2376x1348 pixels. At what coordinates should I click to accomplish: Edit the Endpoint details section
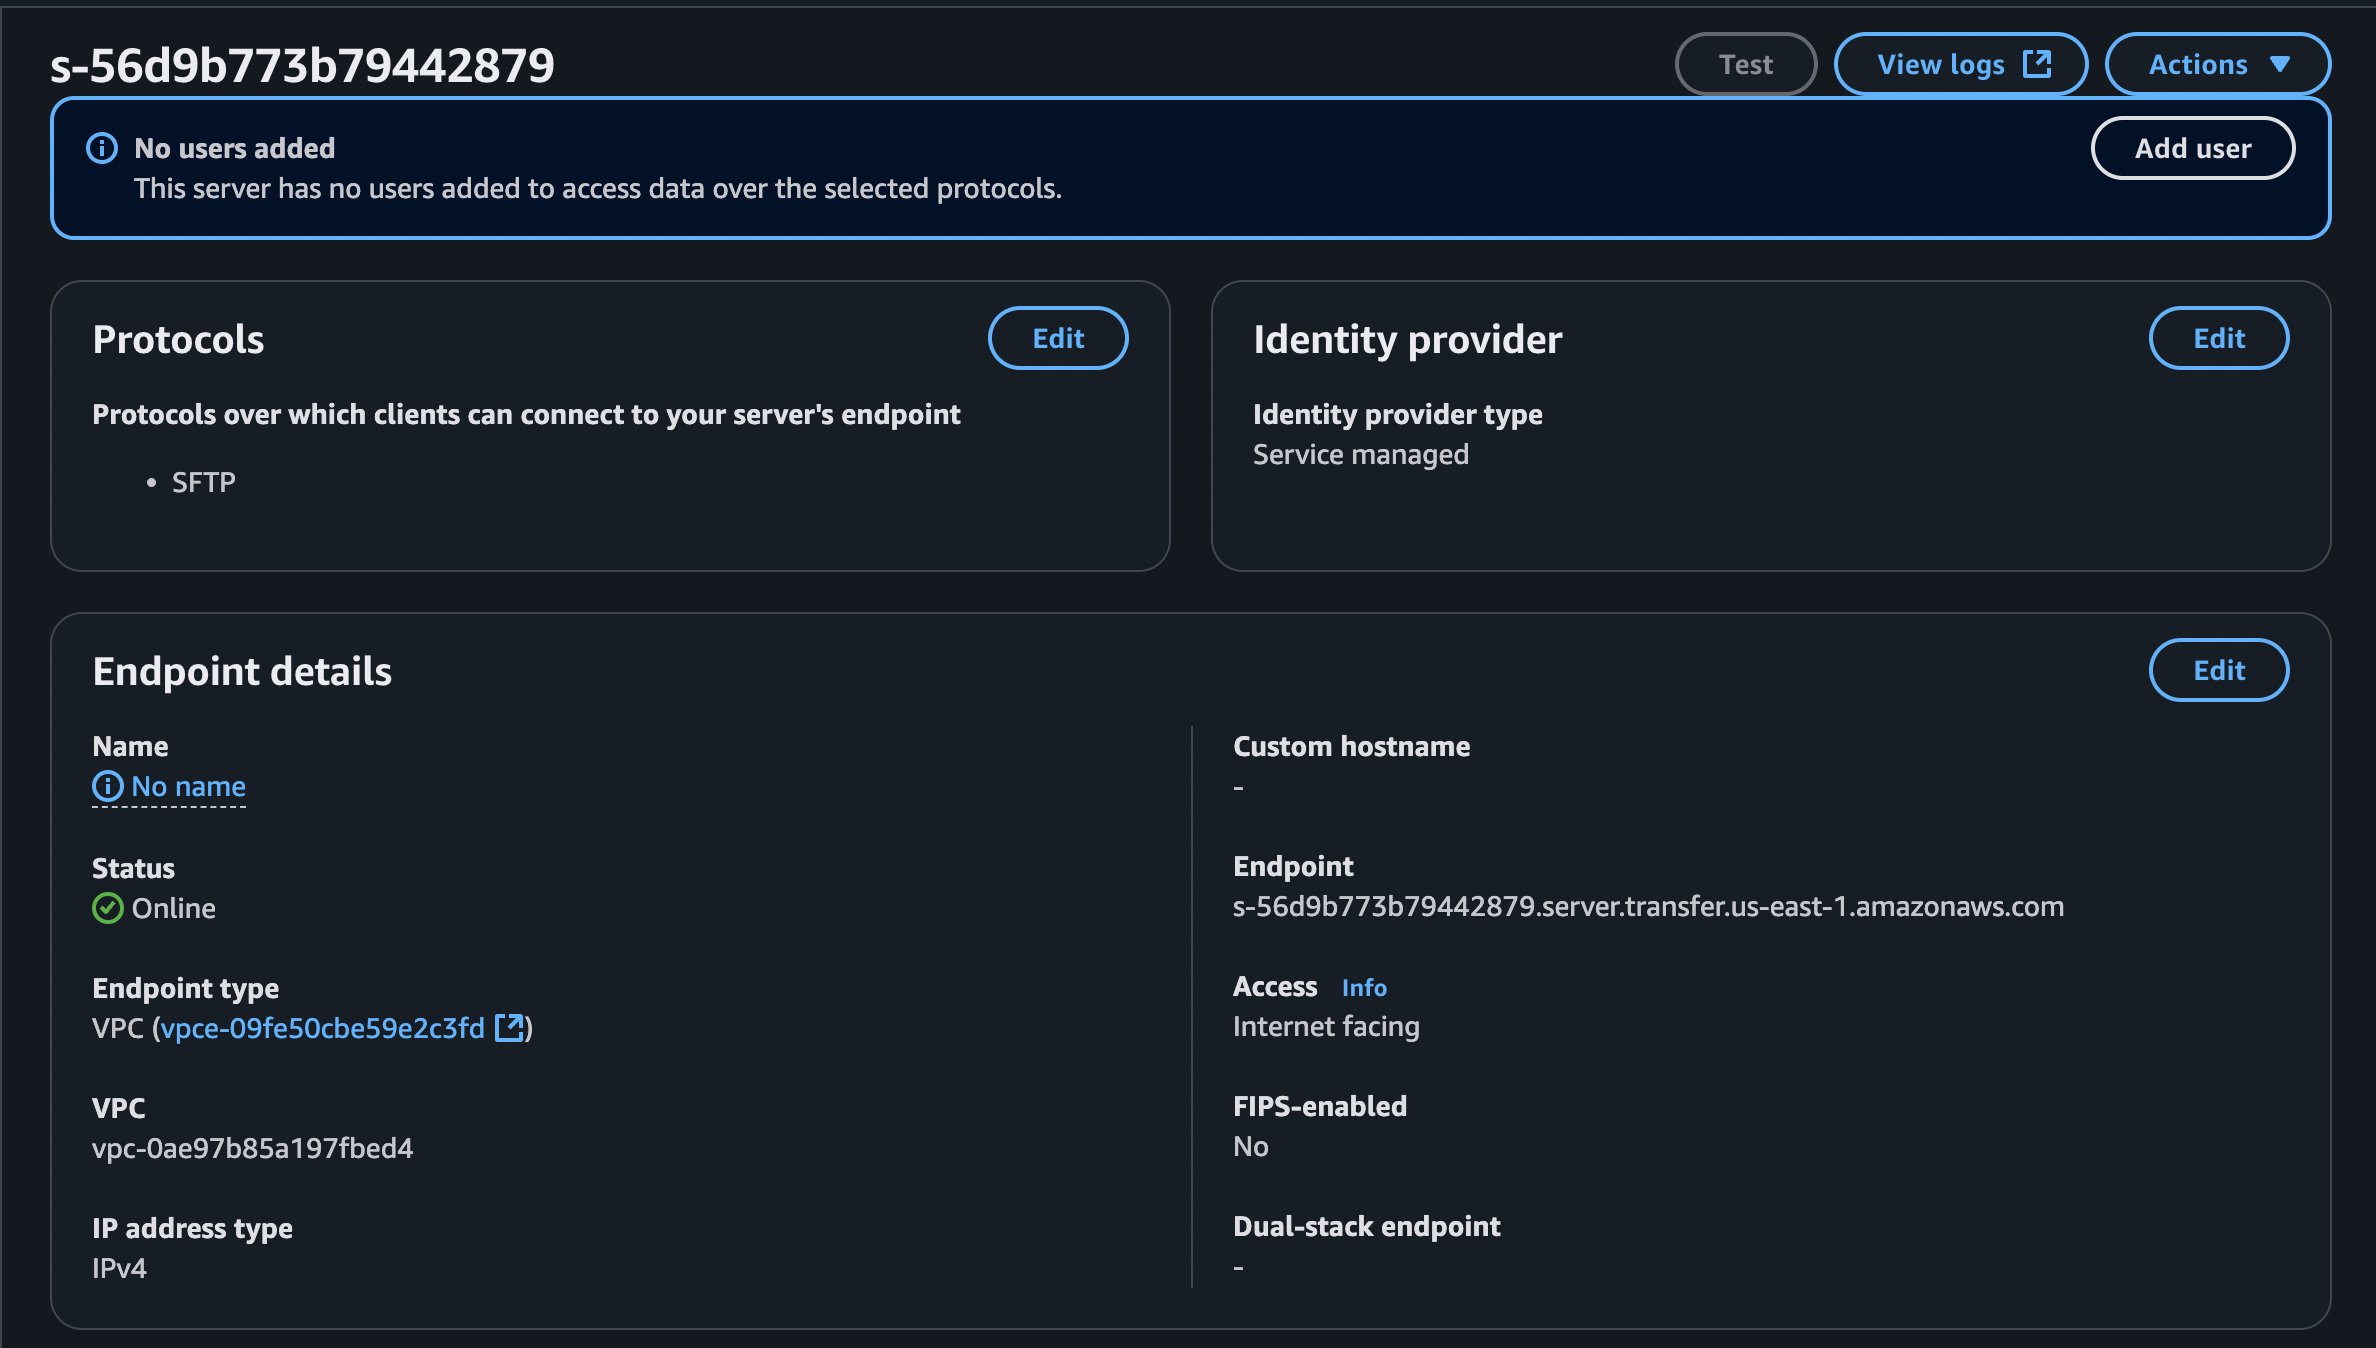(2218, 670)
